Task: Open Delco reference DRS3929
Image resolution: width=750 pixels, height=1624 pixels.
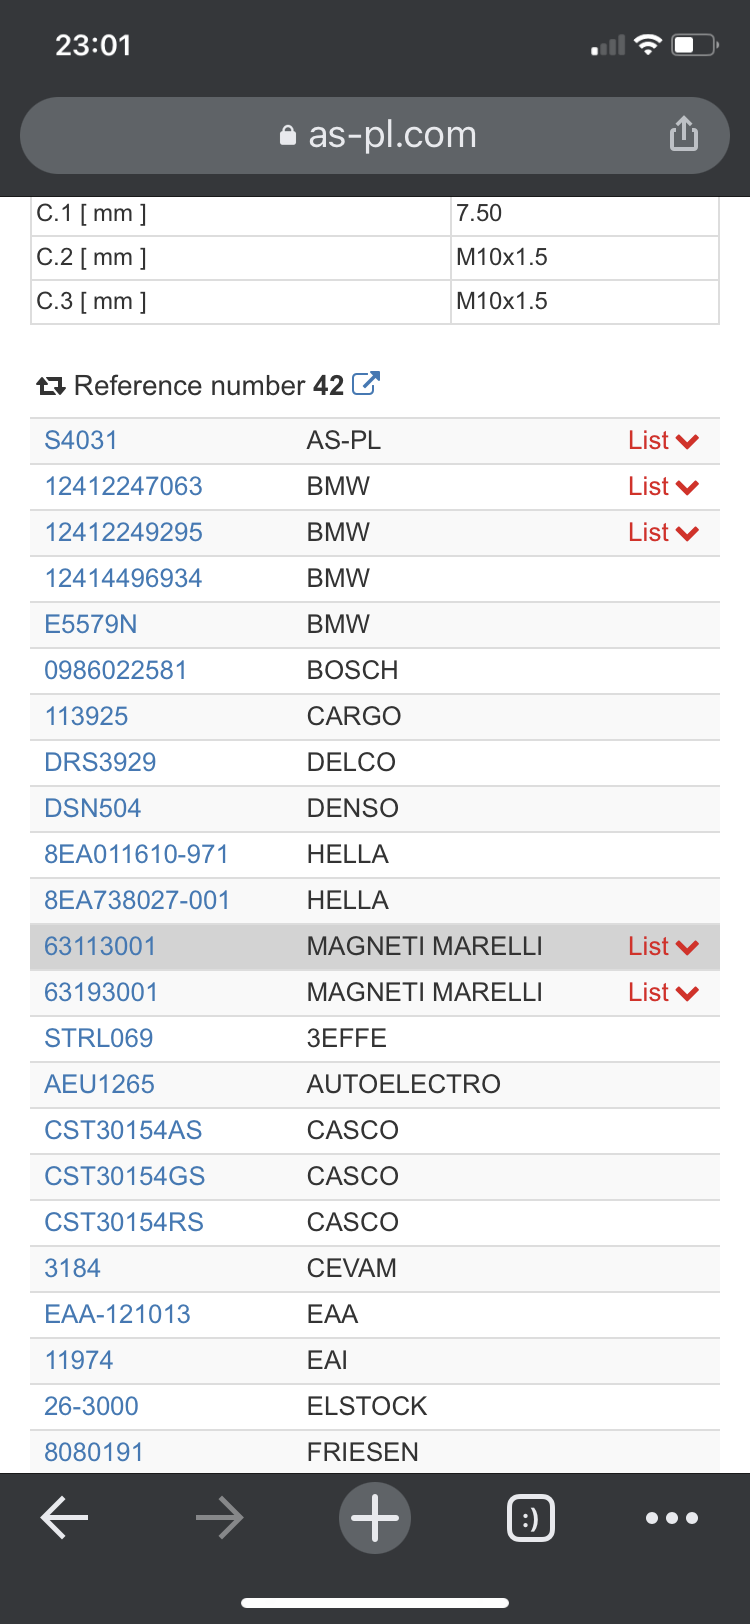Action: (x=100, y=762)
